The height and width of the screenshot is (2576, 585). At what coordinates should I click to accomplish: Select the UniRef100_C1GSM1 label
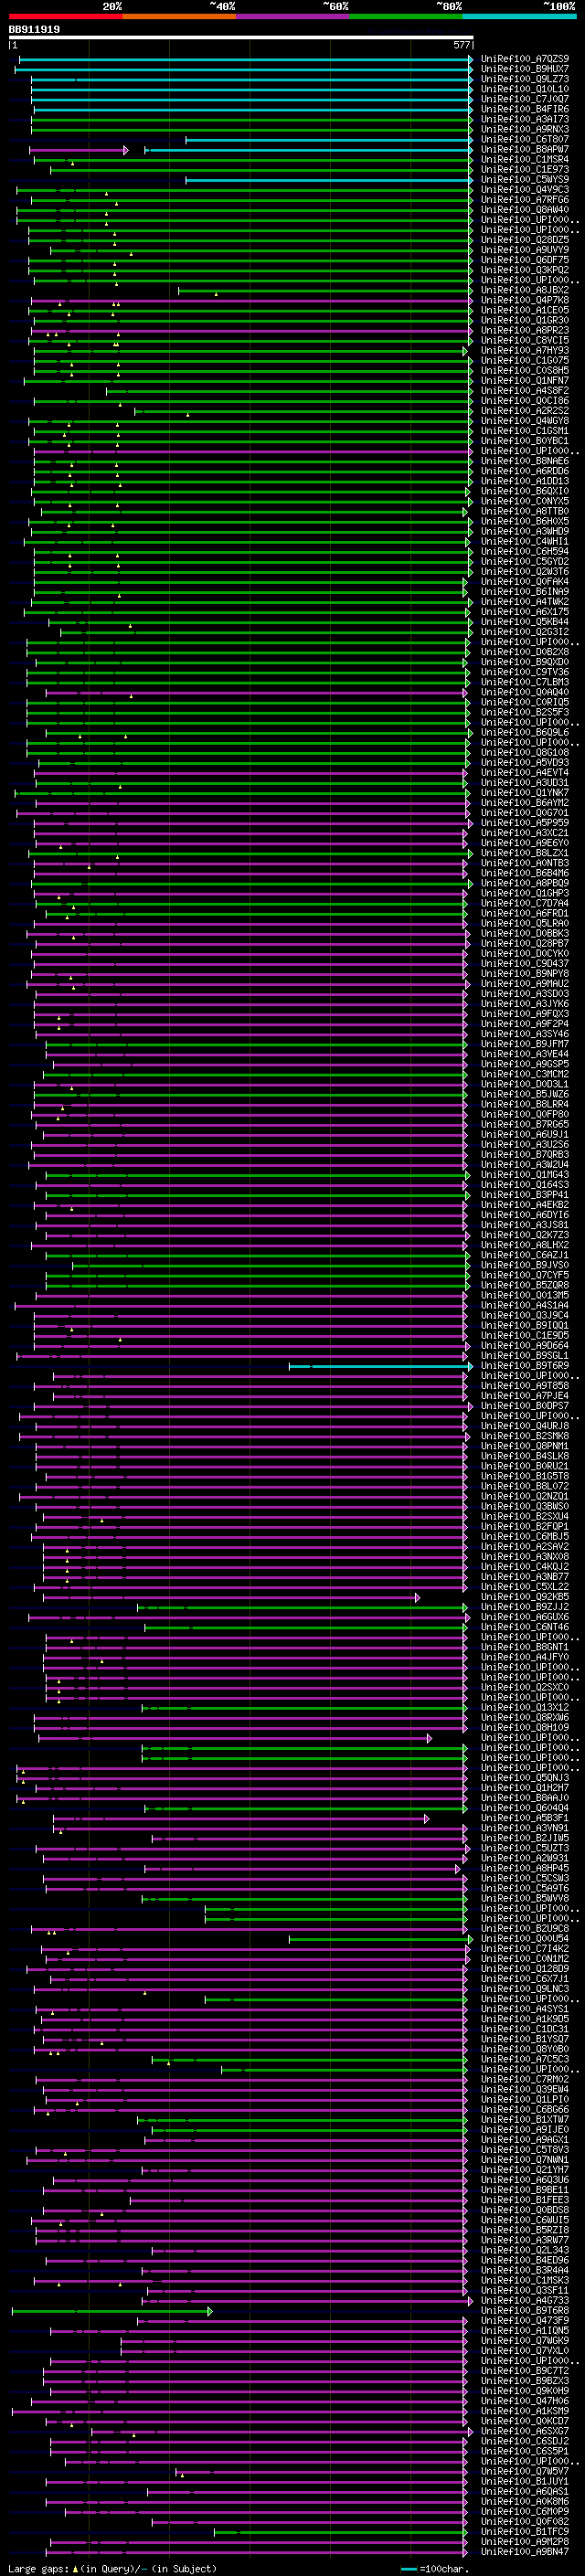[x=525, y=431]
